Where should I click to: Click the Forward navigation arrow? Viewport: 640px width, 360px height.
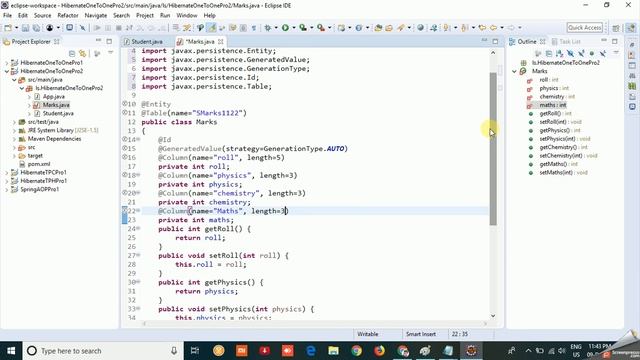(511, 28)
